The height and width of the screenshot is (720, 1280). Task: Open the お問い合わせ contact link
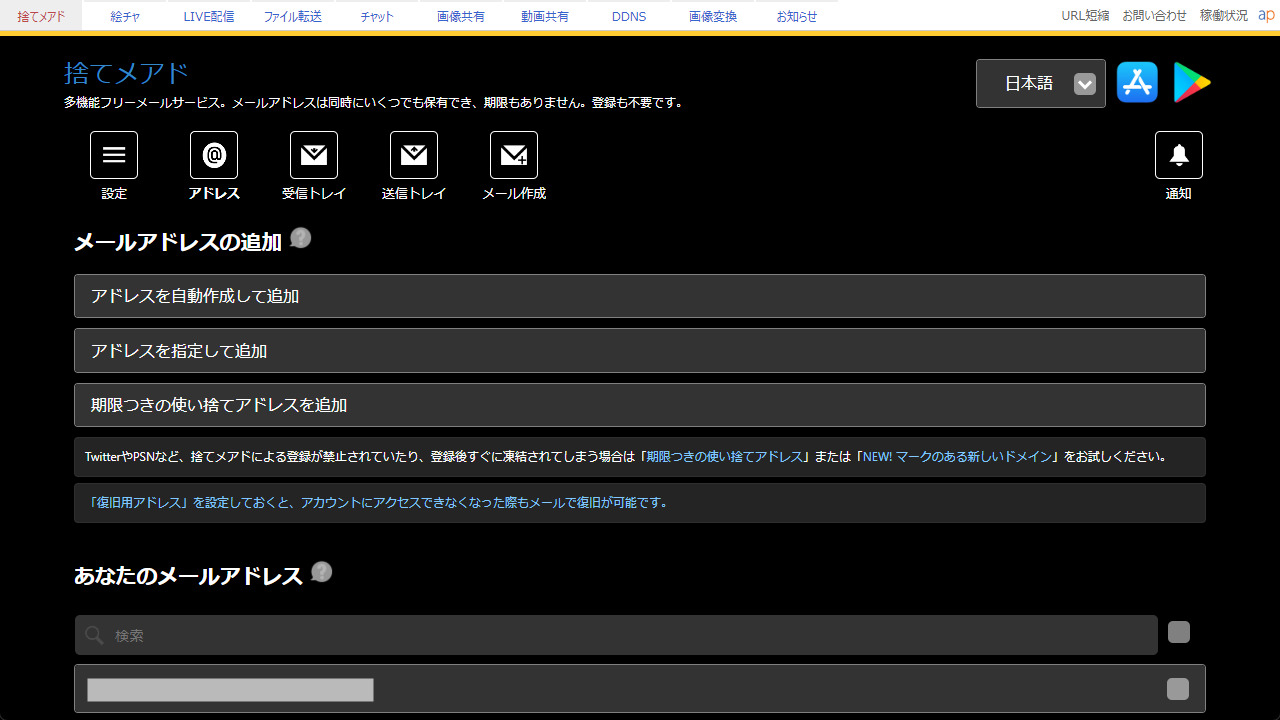pyautogui.click(x=1154, y=16)
